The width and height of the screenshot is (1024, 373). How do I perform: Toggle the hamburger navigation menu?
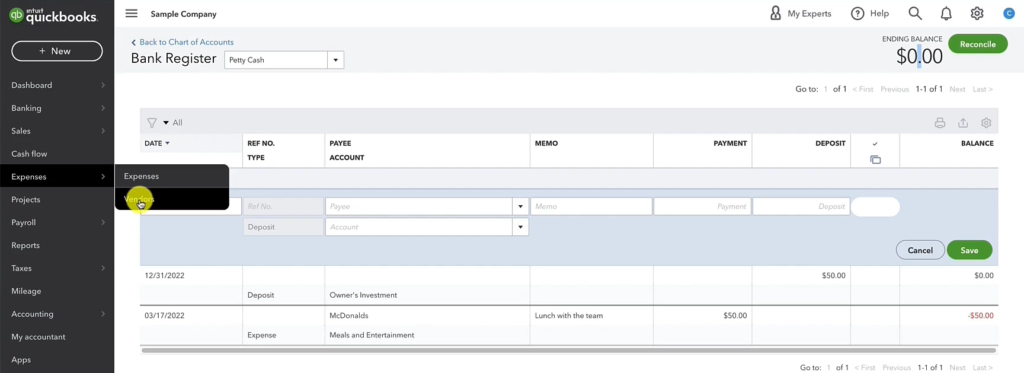(131, 14)
